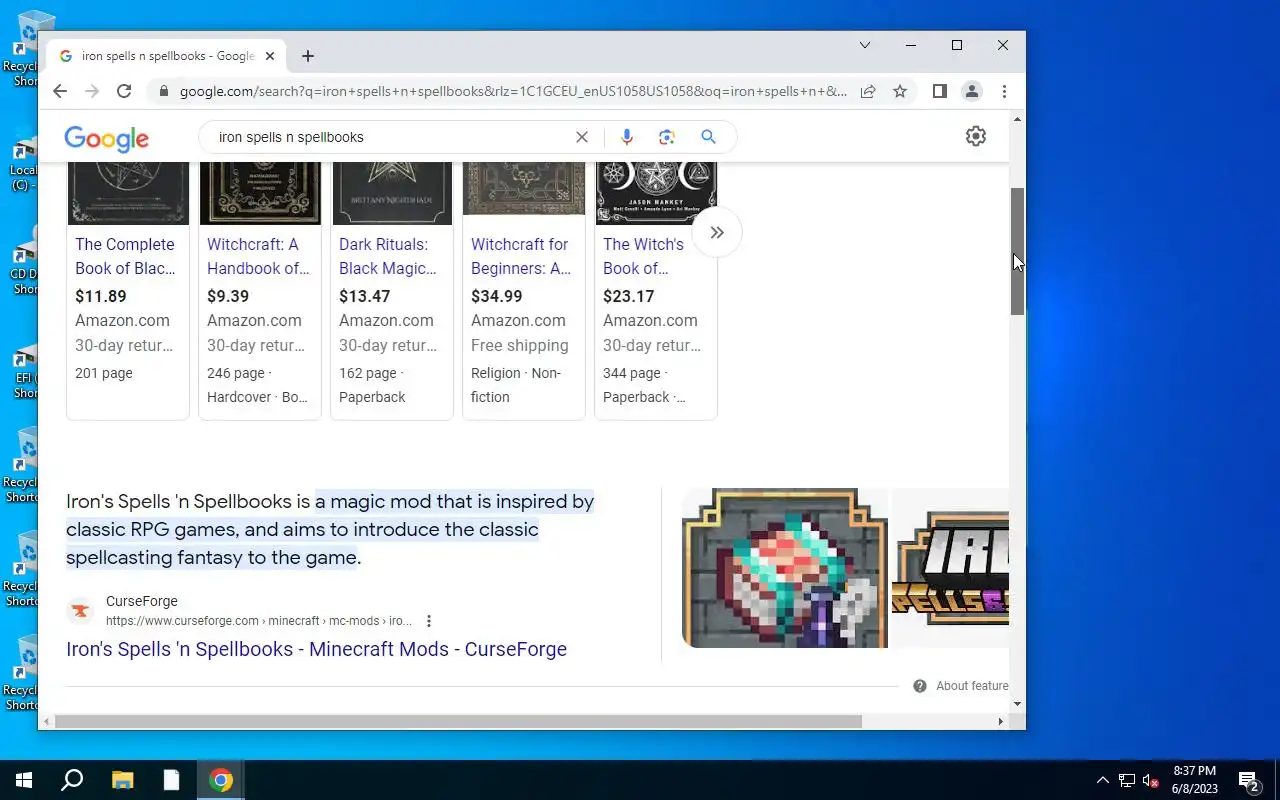Viewport: 1280px width, 800px height.
Task: Open the blank document taskbar app
Action: tap(172, 780)
